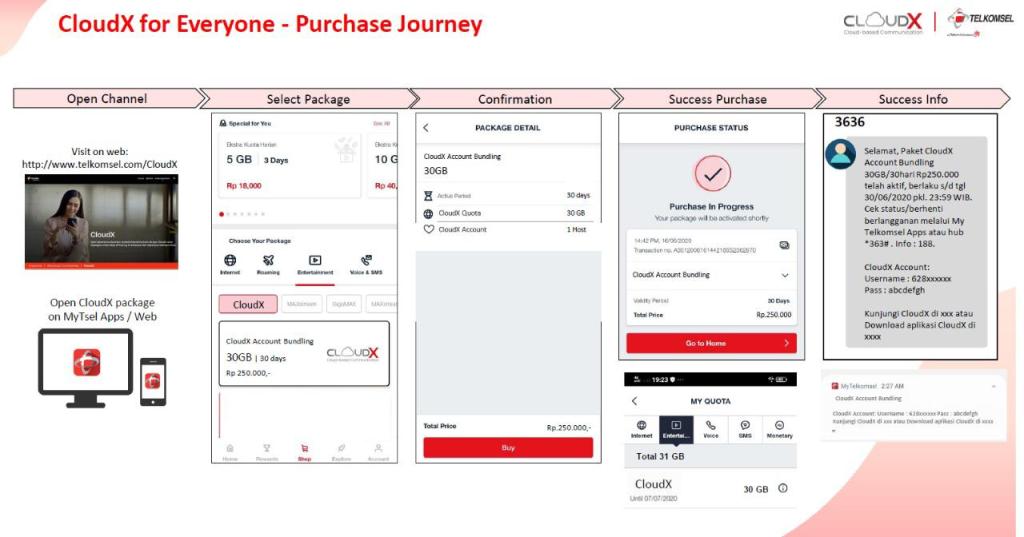
Task: Go back using Package Detail back arrow
Action: coord(426,128)
